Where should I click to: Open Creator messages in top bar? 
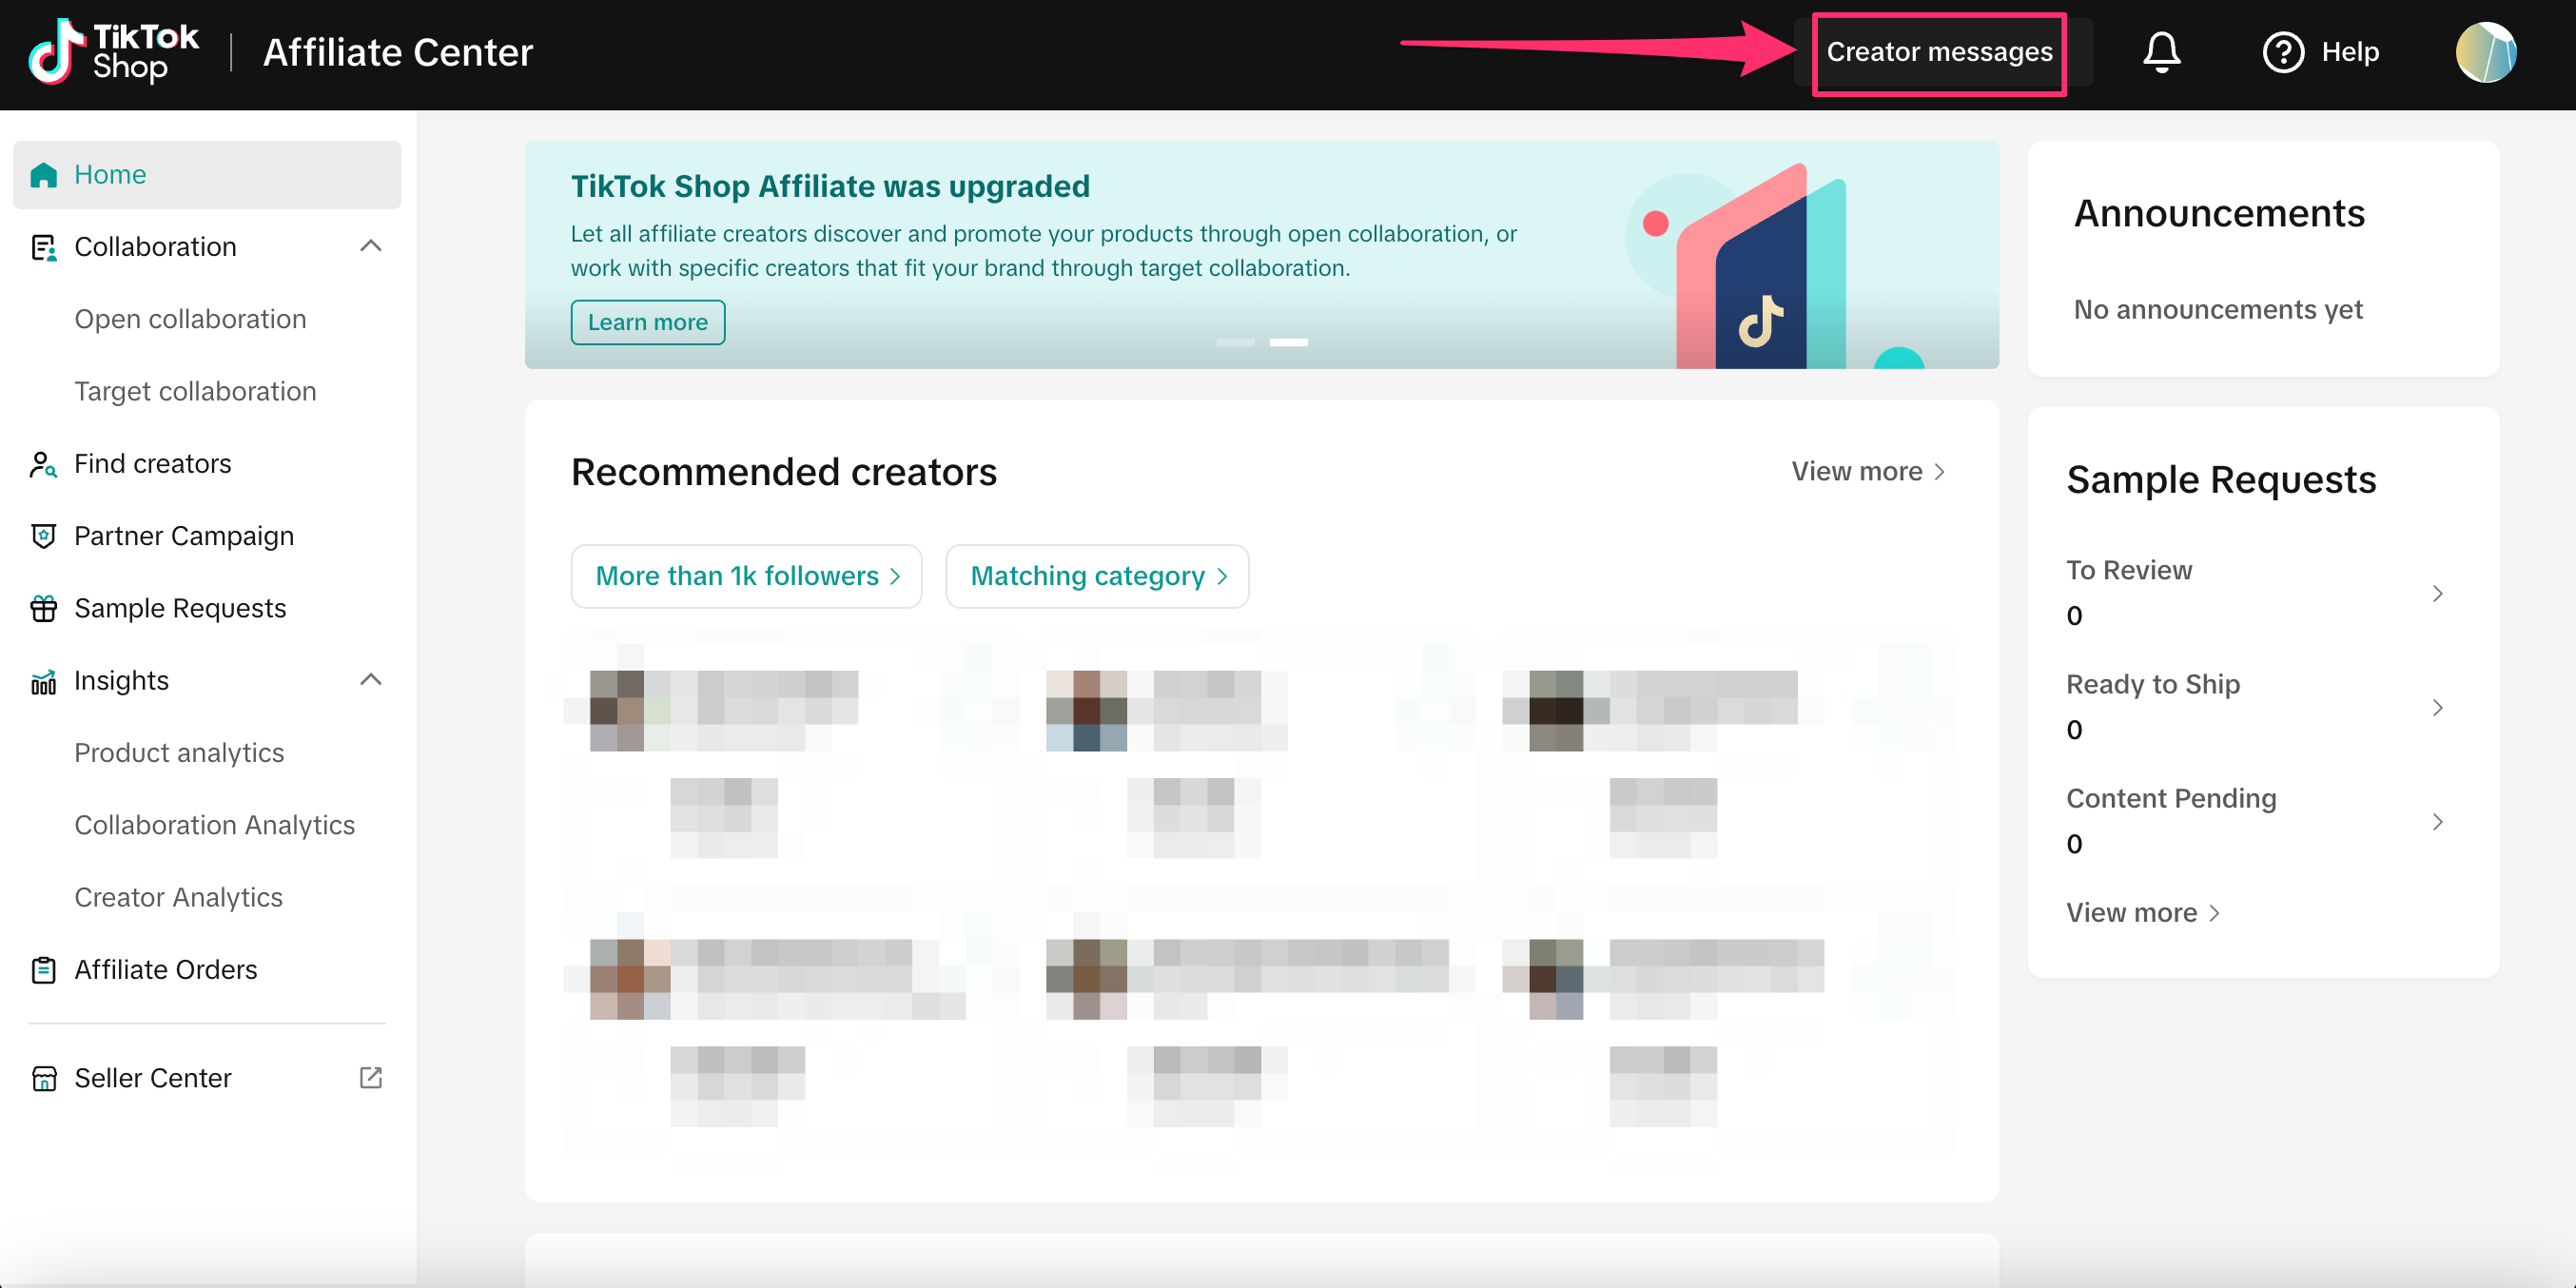click(x=1938, y=52)
